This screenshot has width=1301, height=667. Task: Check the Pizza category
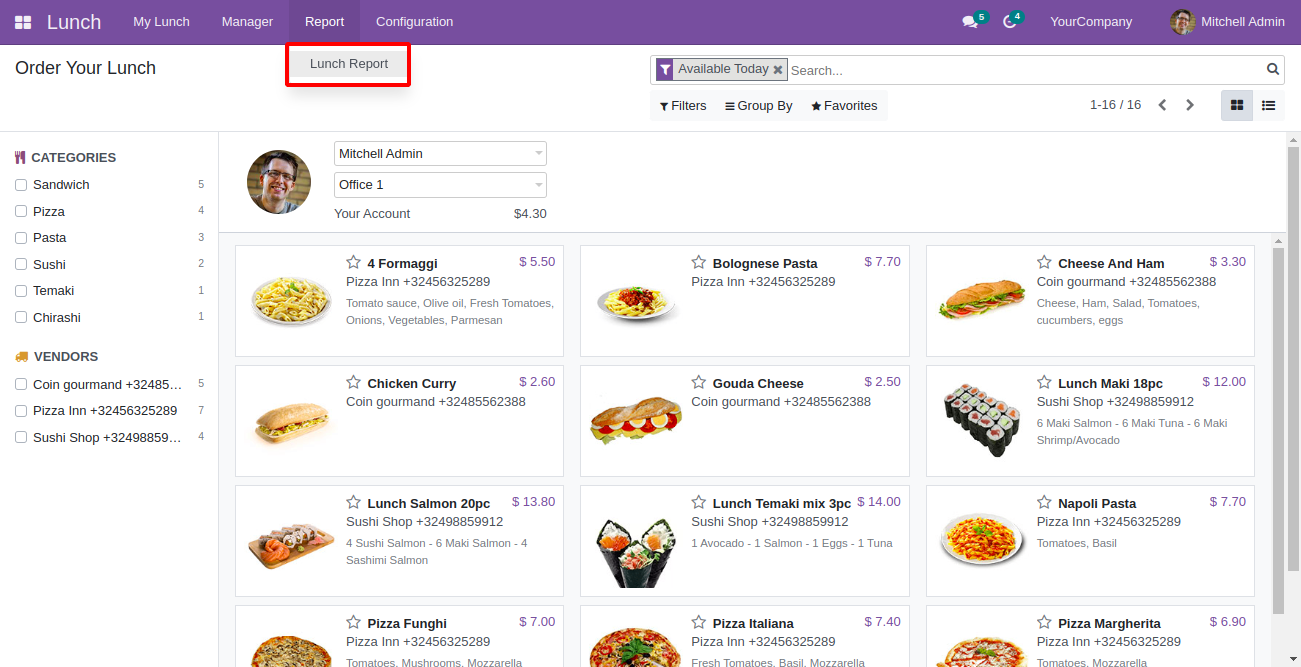pos(21,211)
